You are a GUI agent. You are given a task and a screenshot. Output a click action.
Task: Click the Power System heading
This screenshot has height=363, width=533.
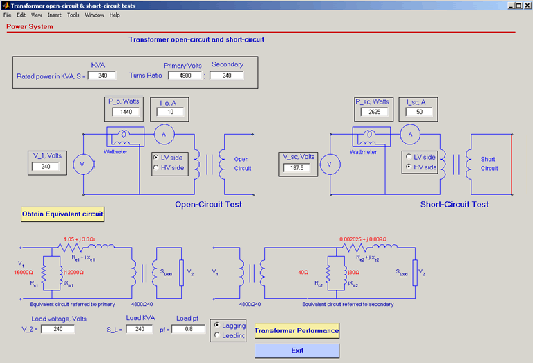point(30,27)
